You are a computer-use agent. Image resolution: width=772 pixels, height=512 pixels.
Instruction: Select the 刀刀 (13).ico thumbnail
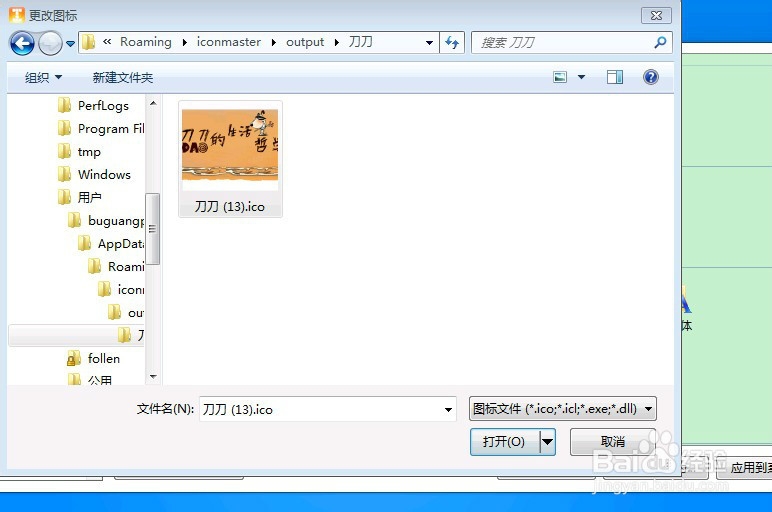[x=230, y=148]
